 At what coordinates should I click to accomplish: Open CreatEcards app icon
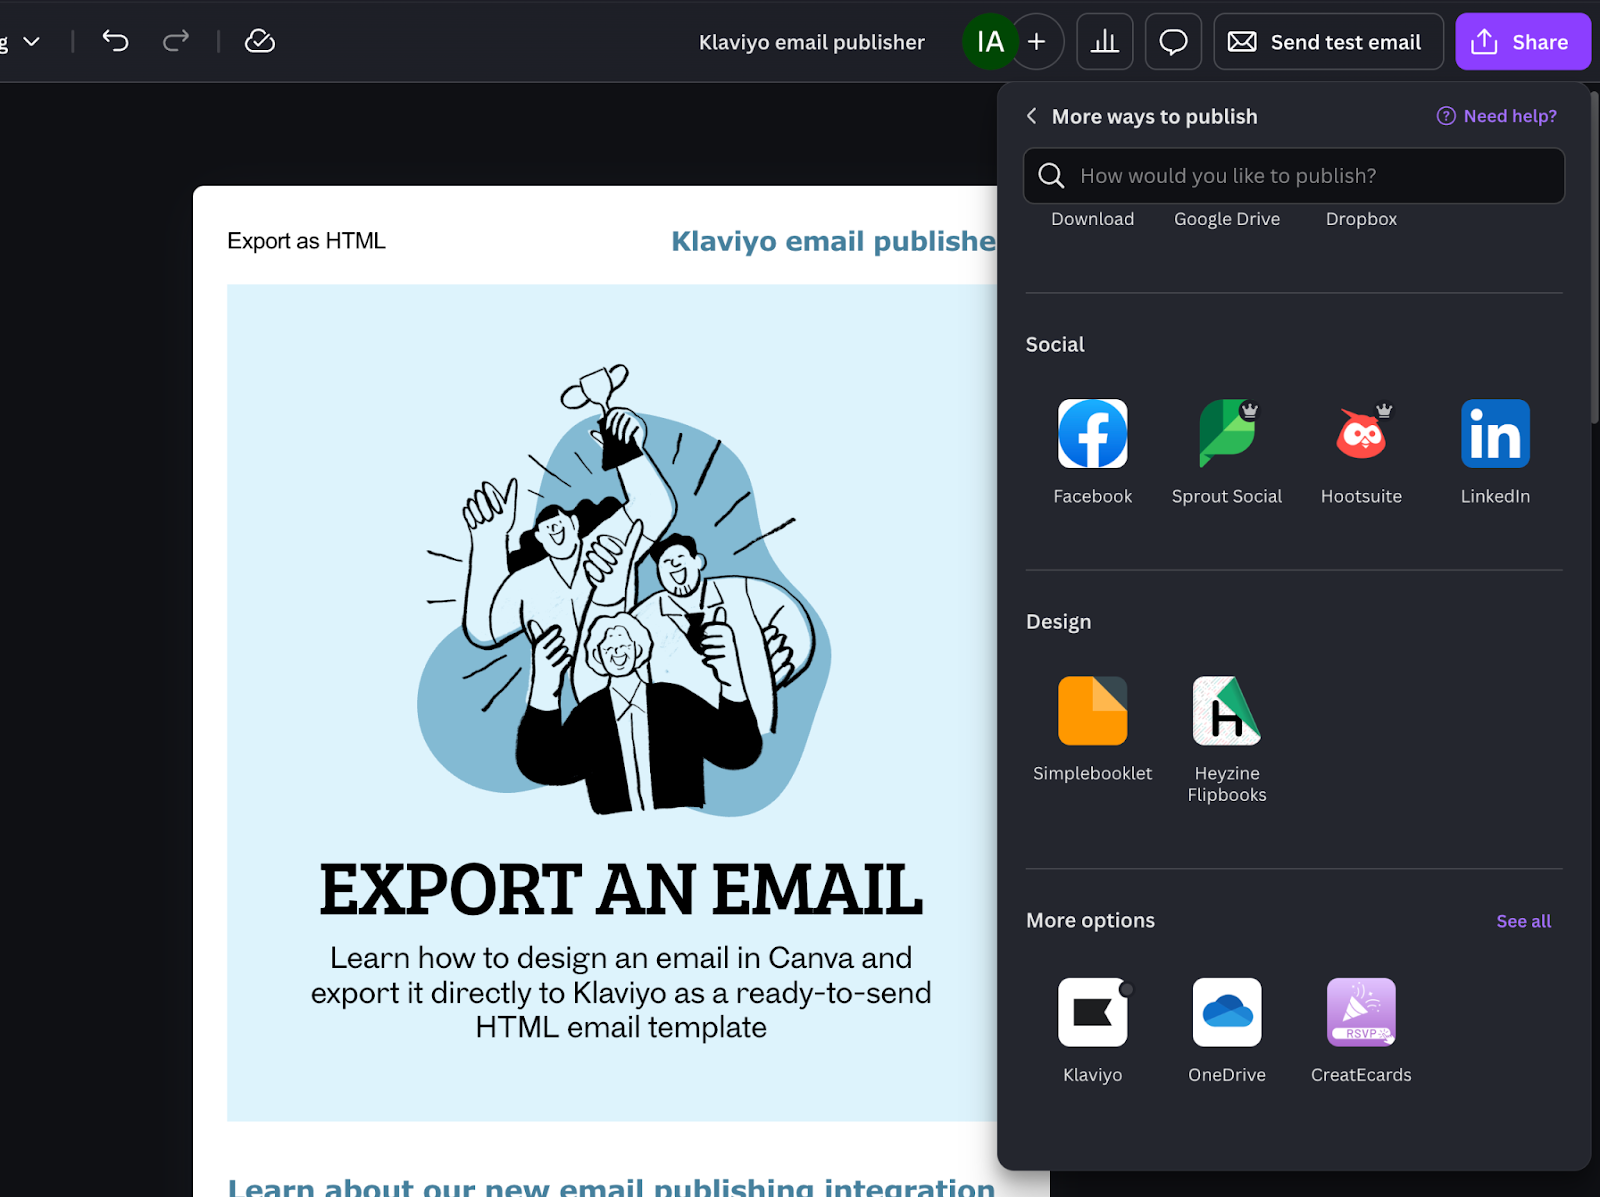pos(1360,1012)
